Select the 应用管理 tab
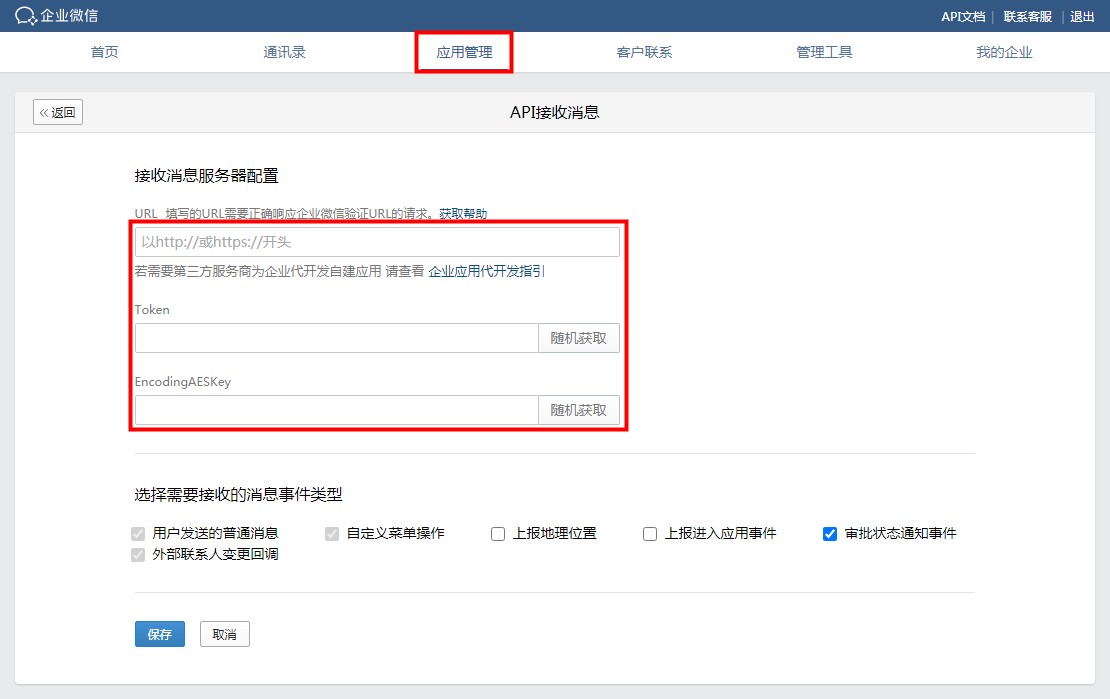1110x699 pixels. click(x=464, y=52)
